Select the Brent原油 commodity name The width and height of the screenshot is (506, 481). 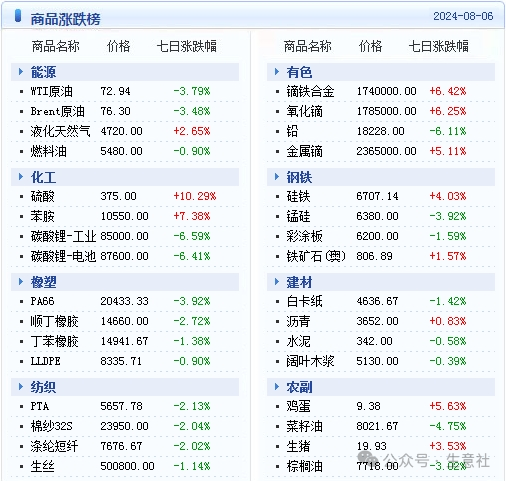click(57, 111)
